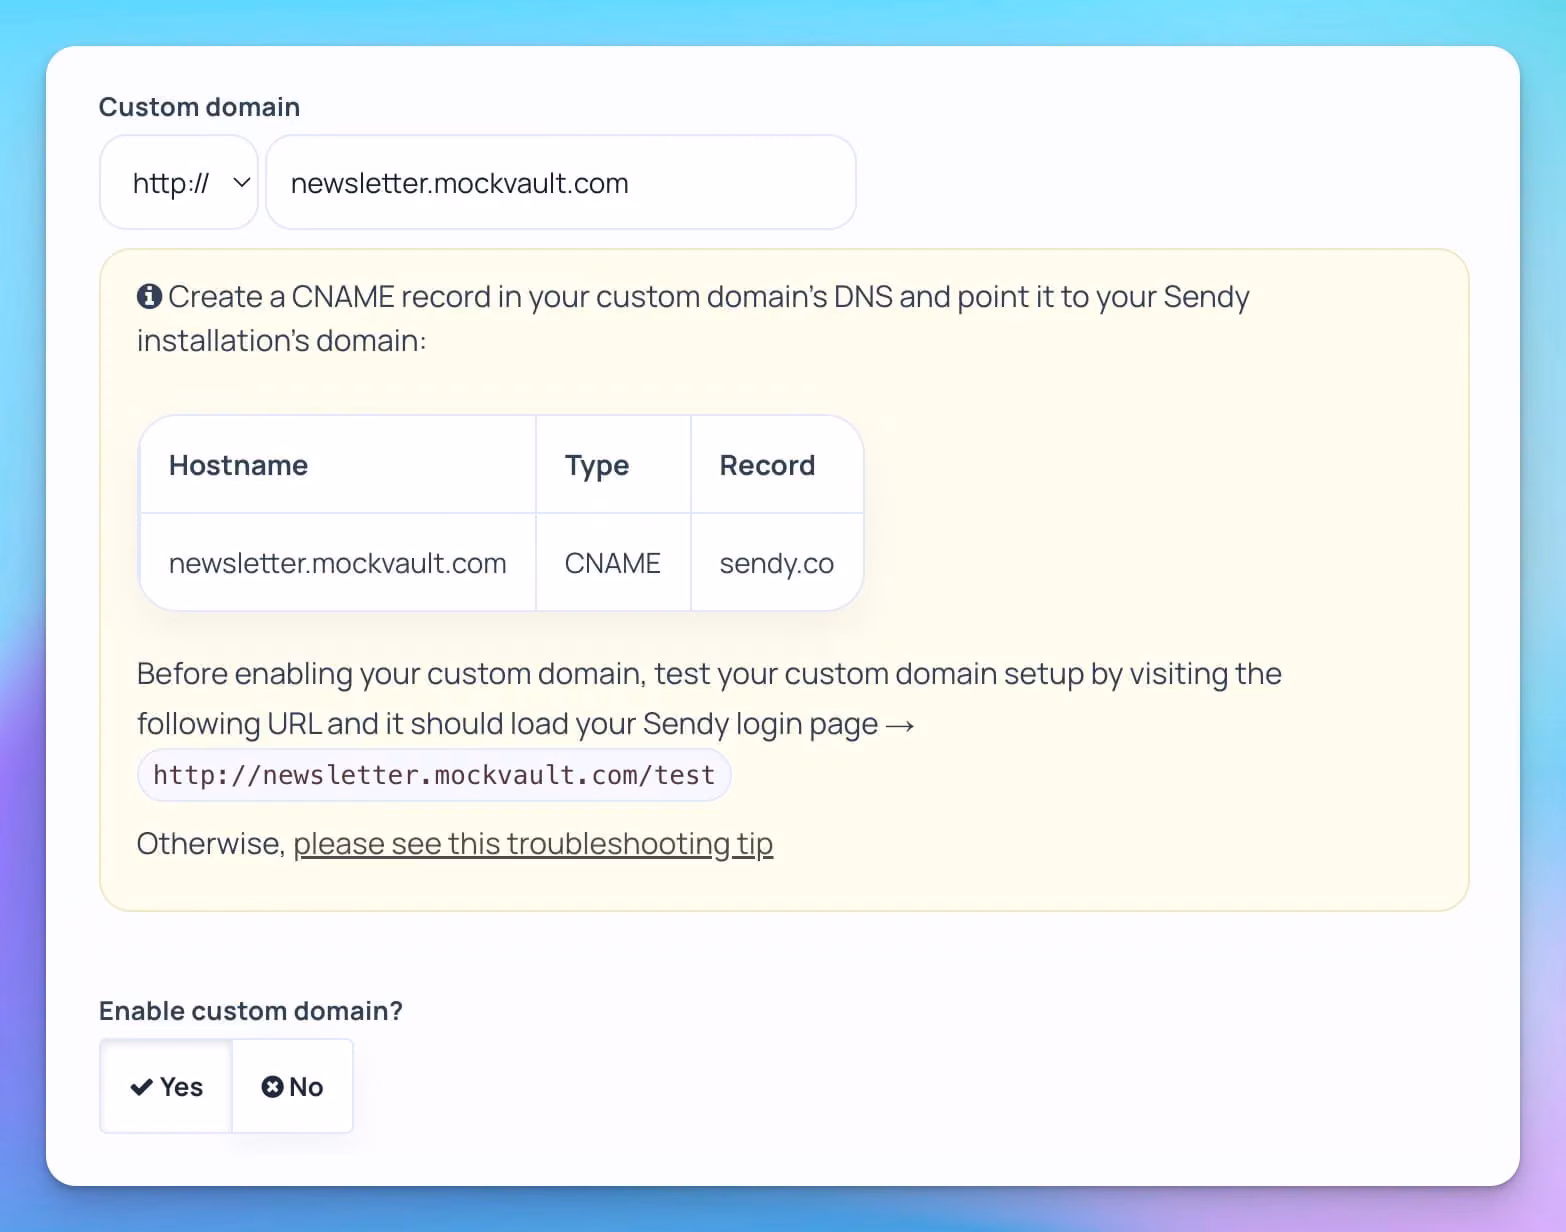Click the newsletter.mockvault.com hostname cell
The image size is (1566, 1232).
(338, 563)
